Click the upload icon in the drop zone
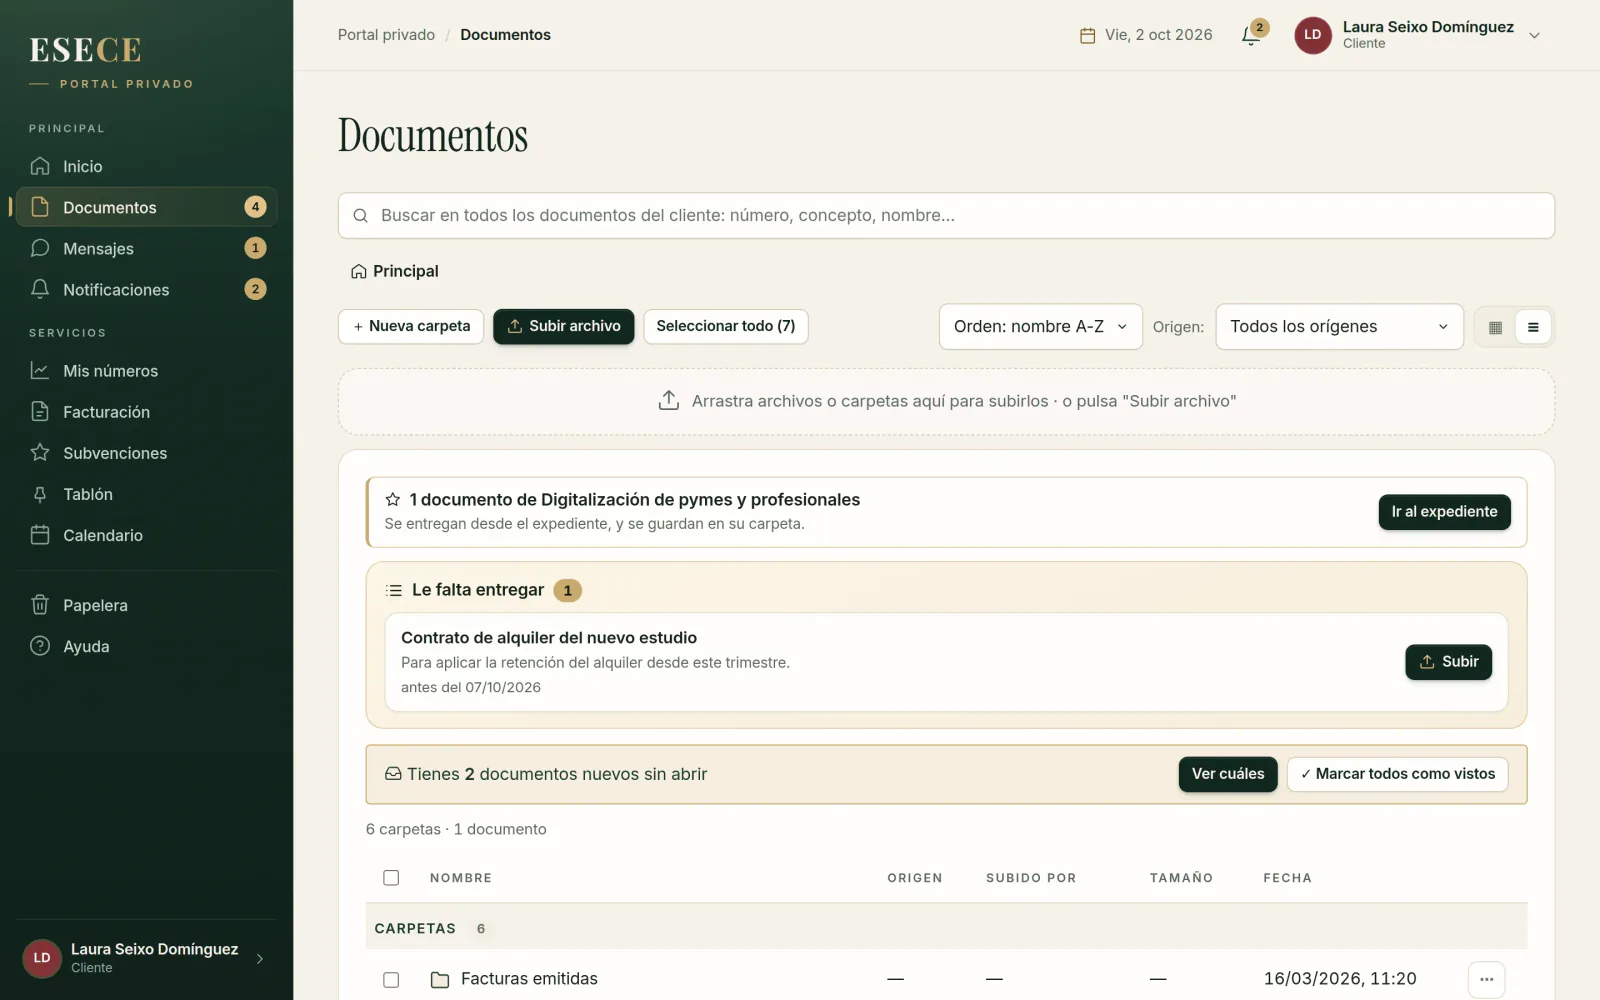Viewport: 1600px width, 1000px height. coord(669,400)
